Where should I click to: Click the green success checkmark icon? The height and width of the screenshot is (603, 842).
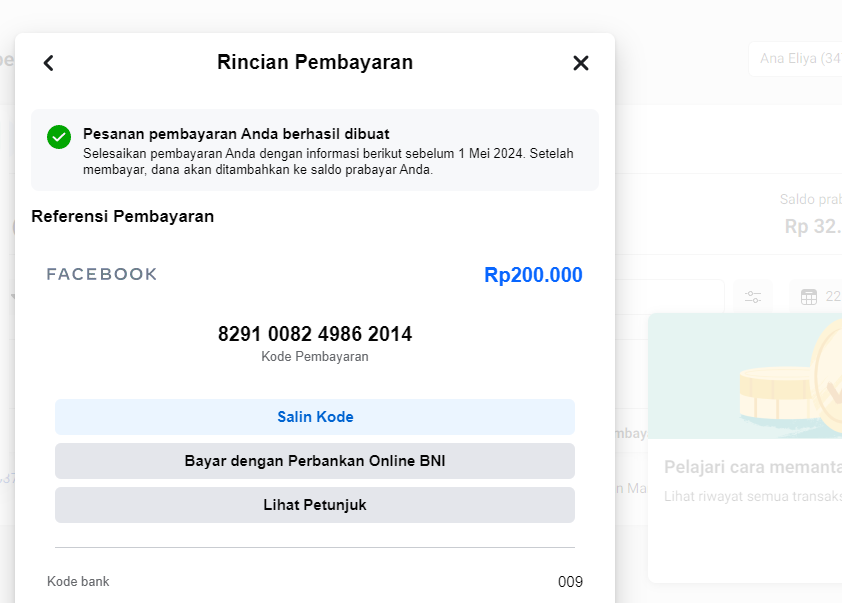click(x=59, y=137)
